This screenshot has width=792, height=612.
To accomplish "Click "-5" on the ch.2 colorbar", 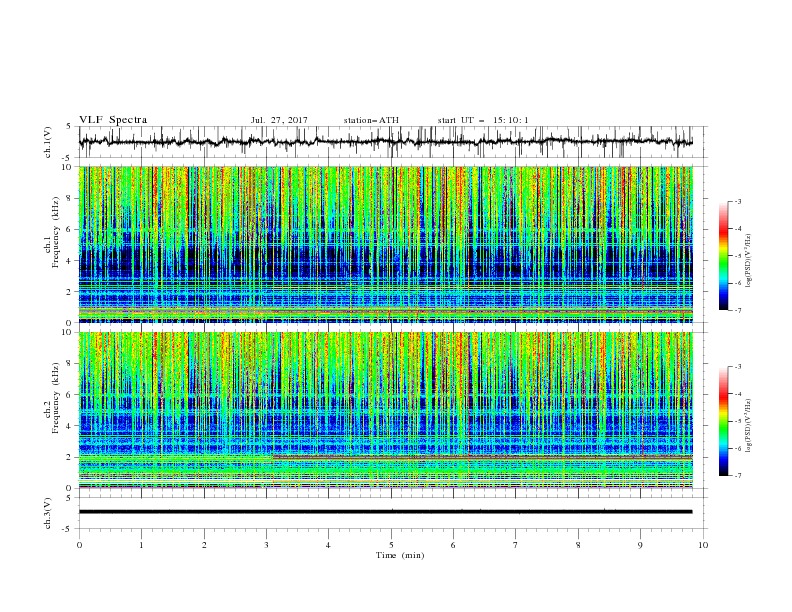I will [x=737, y=421].
